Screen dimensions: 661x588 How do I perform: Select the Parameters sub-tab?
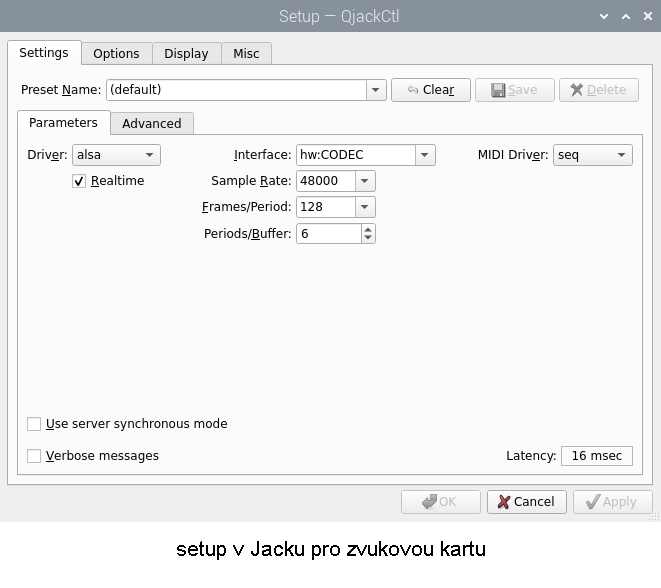[x=63, y=123]
